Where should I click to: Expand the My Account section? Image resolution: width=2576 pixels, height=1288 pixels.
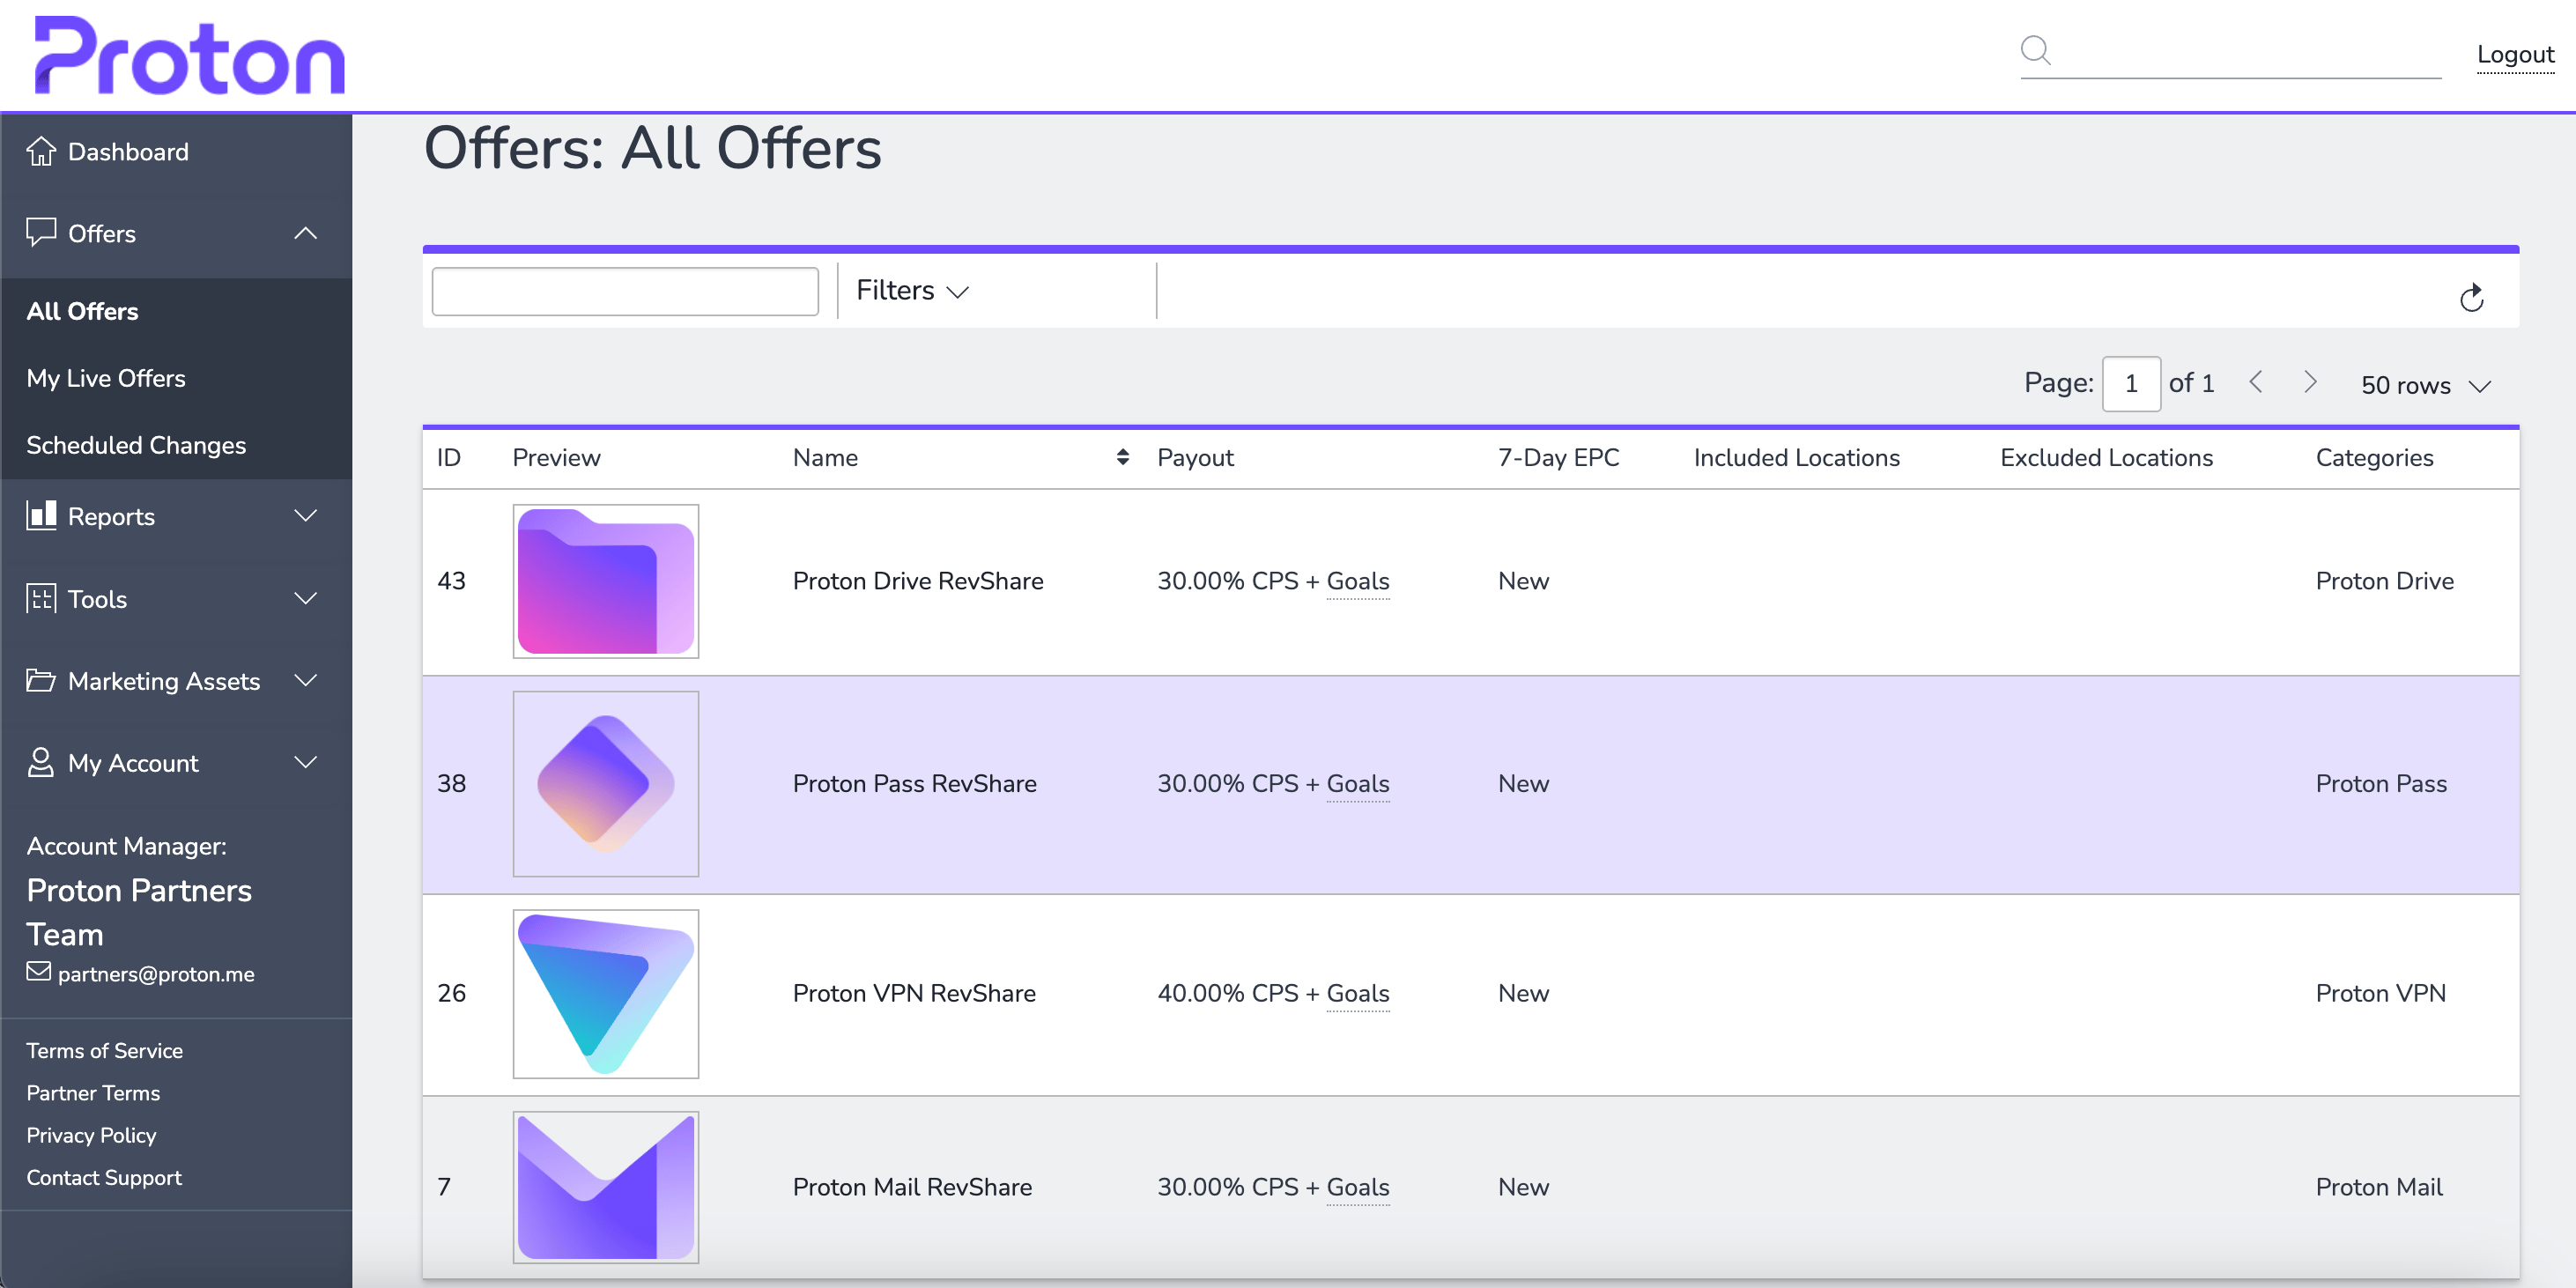point(306,763)
